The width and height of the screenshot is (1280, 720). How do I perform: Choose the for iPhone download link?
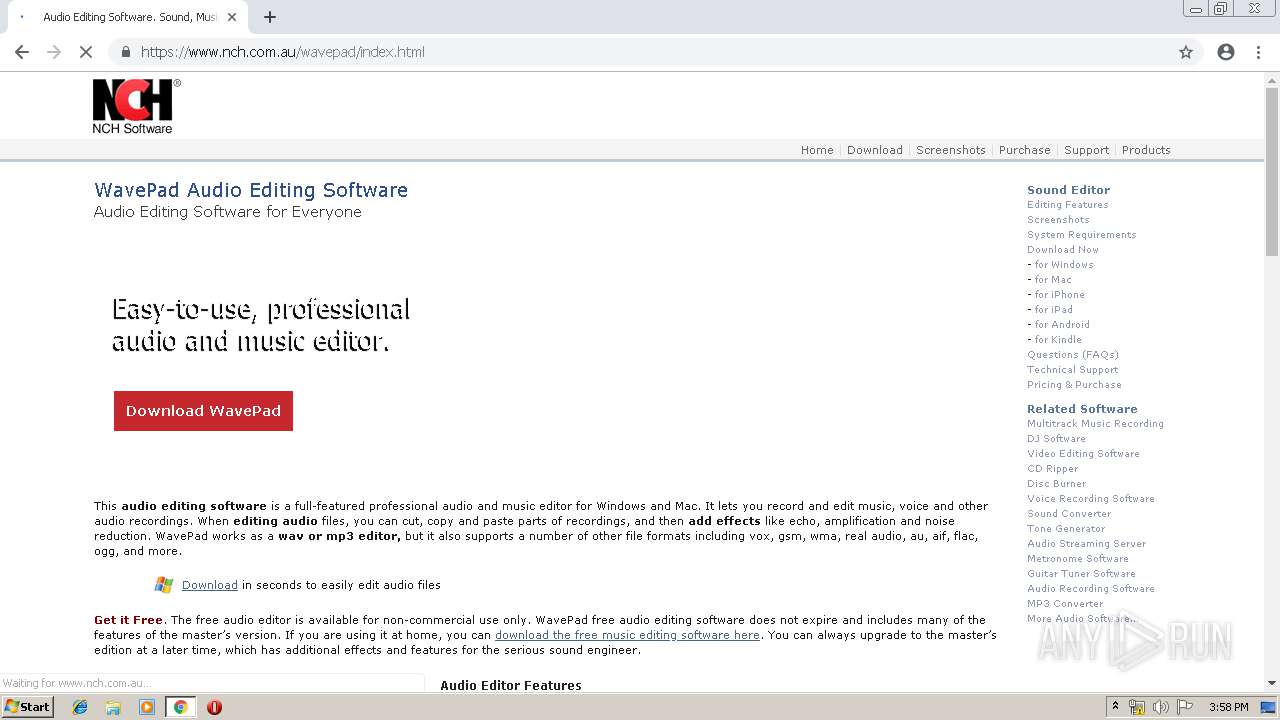click(1060, 295)
